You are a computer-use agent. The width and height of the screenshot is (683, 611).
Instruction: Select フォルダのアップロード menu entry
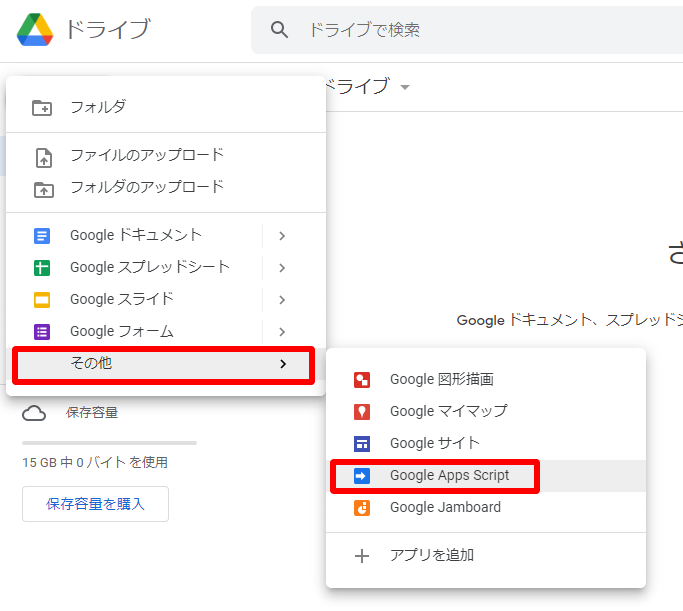click(146, 188)
